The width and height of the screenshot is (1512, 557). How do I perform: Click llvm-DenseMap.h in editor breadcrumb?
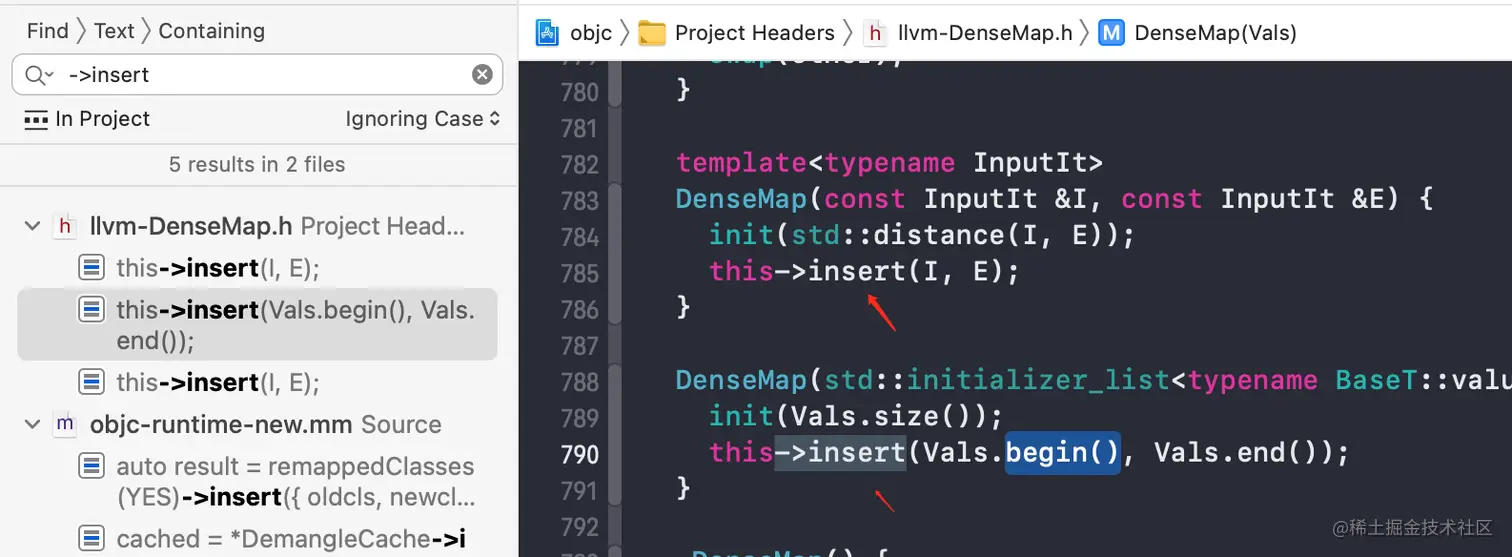[x=985, y=33]
